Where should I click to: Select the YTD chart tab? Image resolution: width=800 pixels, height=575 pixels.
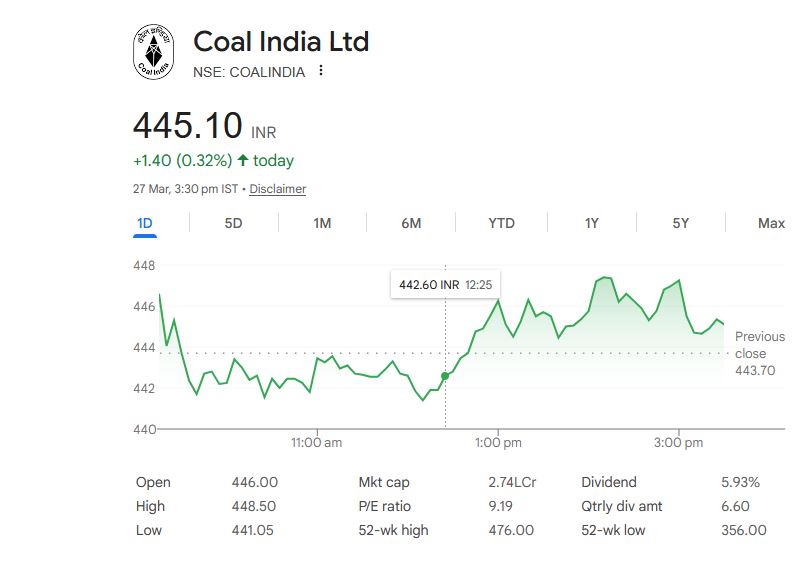point(501,223)
